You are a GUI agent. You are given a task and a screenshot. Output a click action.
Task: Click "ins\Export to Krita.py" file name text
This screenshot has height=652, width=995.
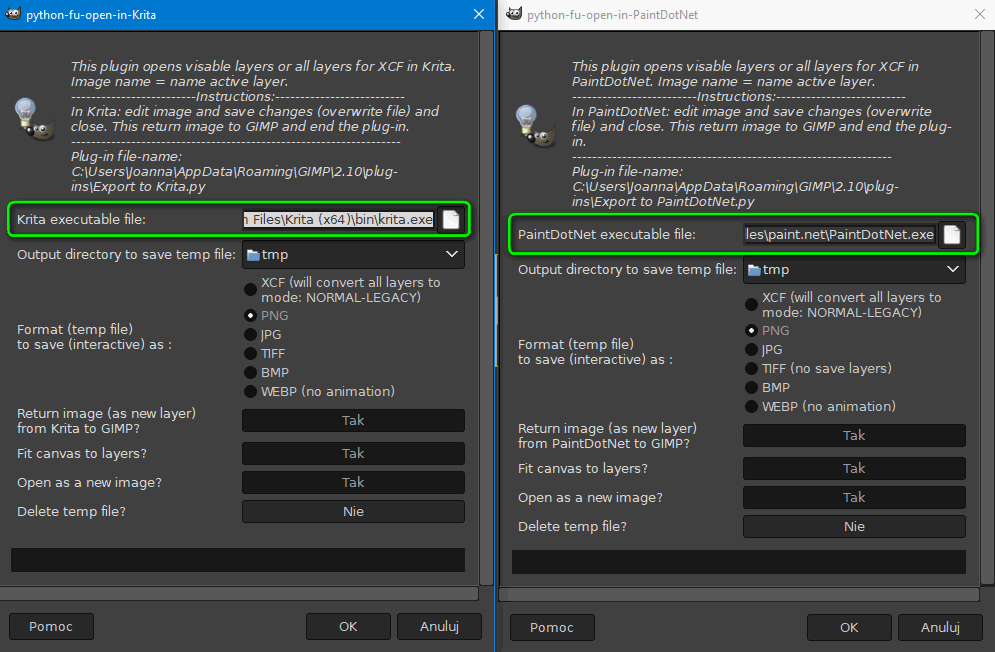pyautogui.click(x=138, y=187)
